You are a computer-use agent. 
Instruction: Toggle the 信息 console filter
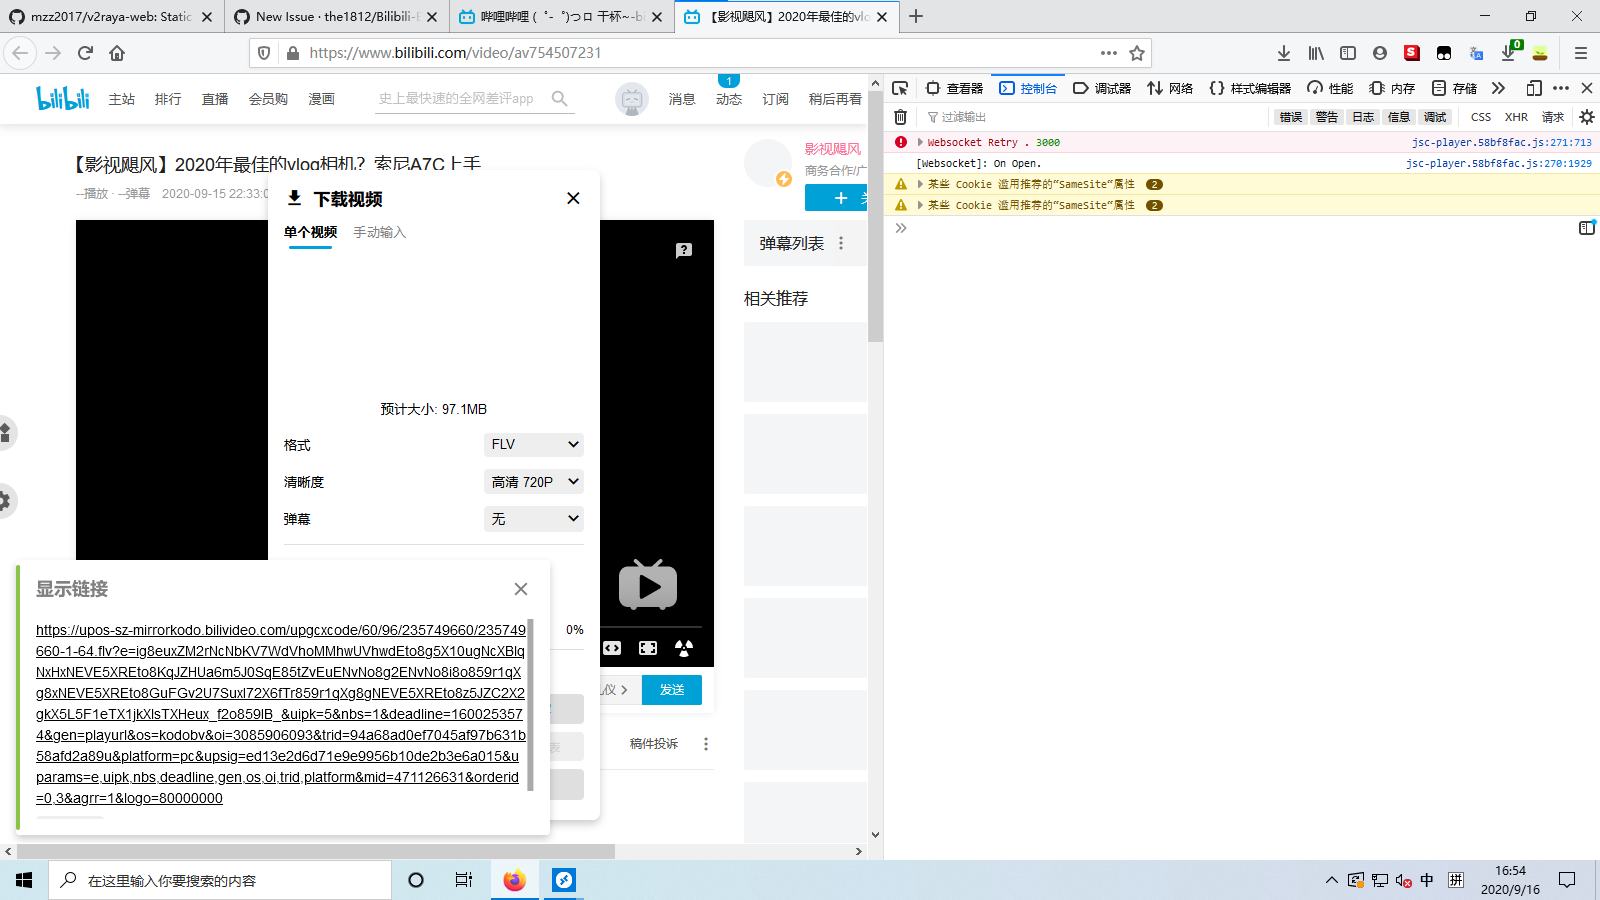[x=1399, y=117]
